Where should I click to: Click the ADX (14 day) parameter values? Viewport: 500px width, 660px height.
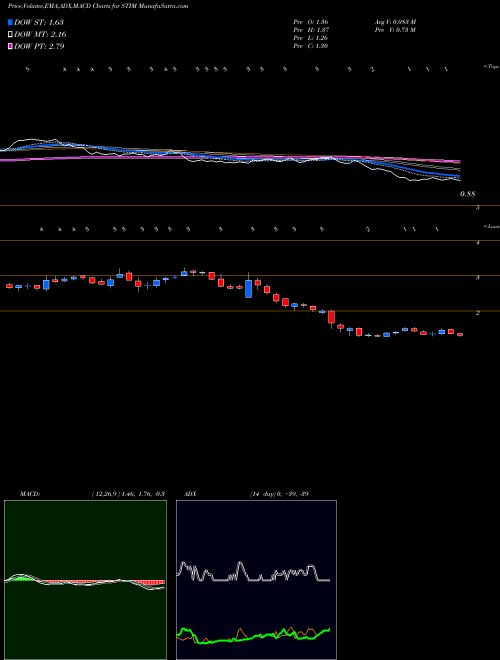279,494
